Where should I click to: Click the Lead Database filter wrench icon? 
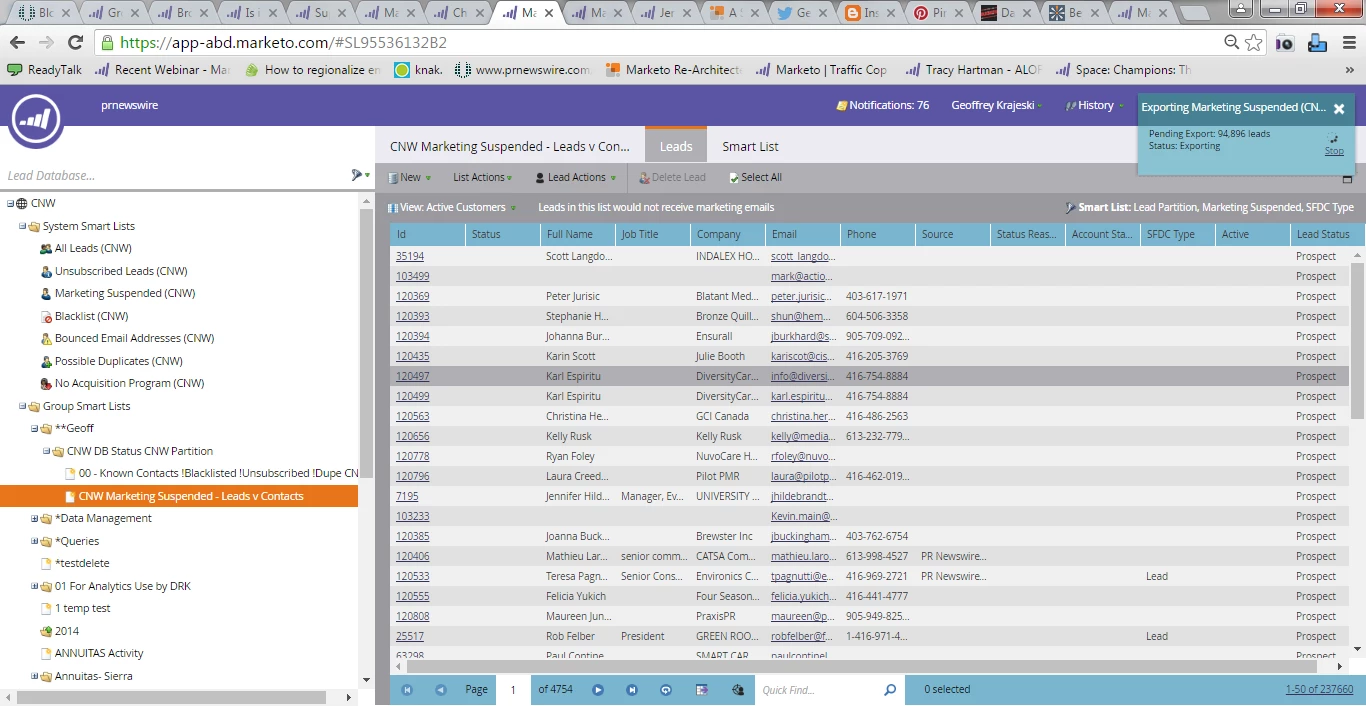click(x=358, y=175)
